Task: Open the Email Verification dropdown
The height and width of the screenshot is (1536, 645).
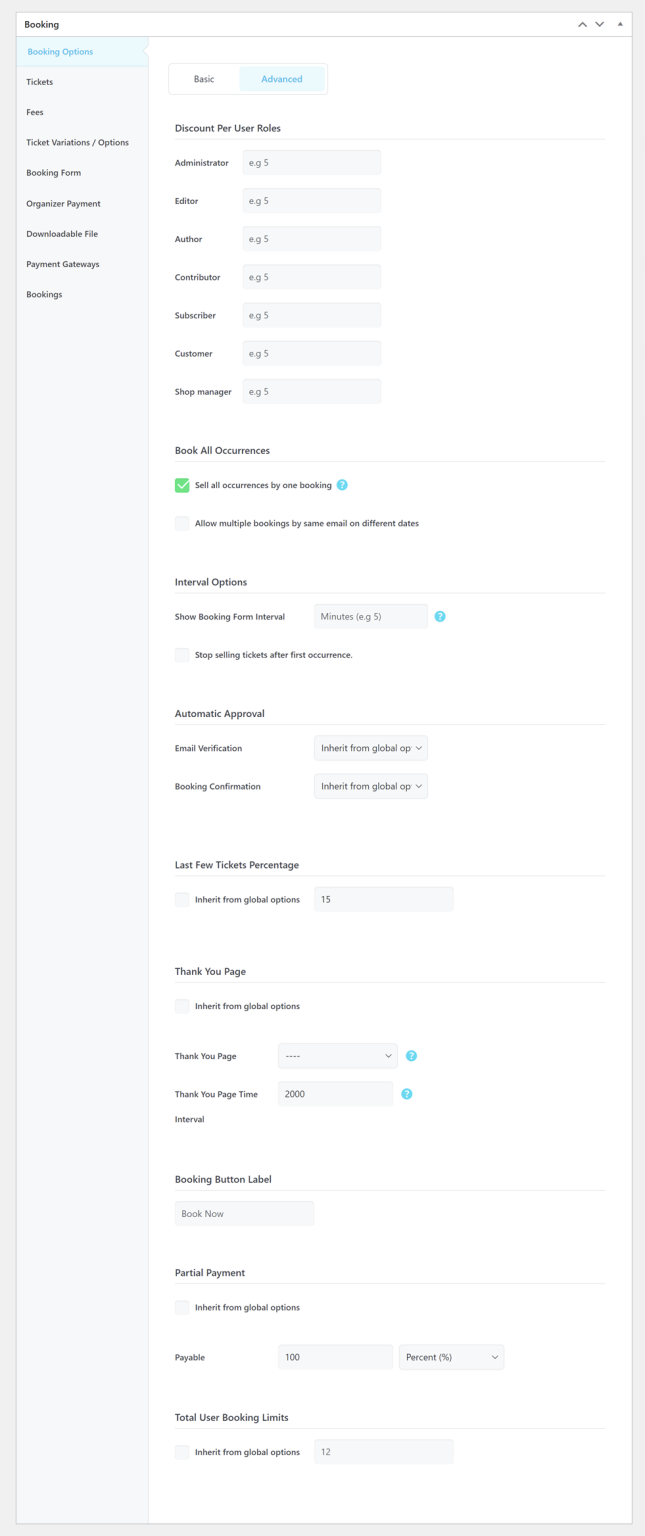Action: [x=371, y=747]
